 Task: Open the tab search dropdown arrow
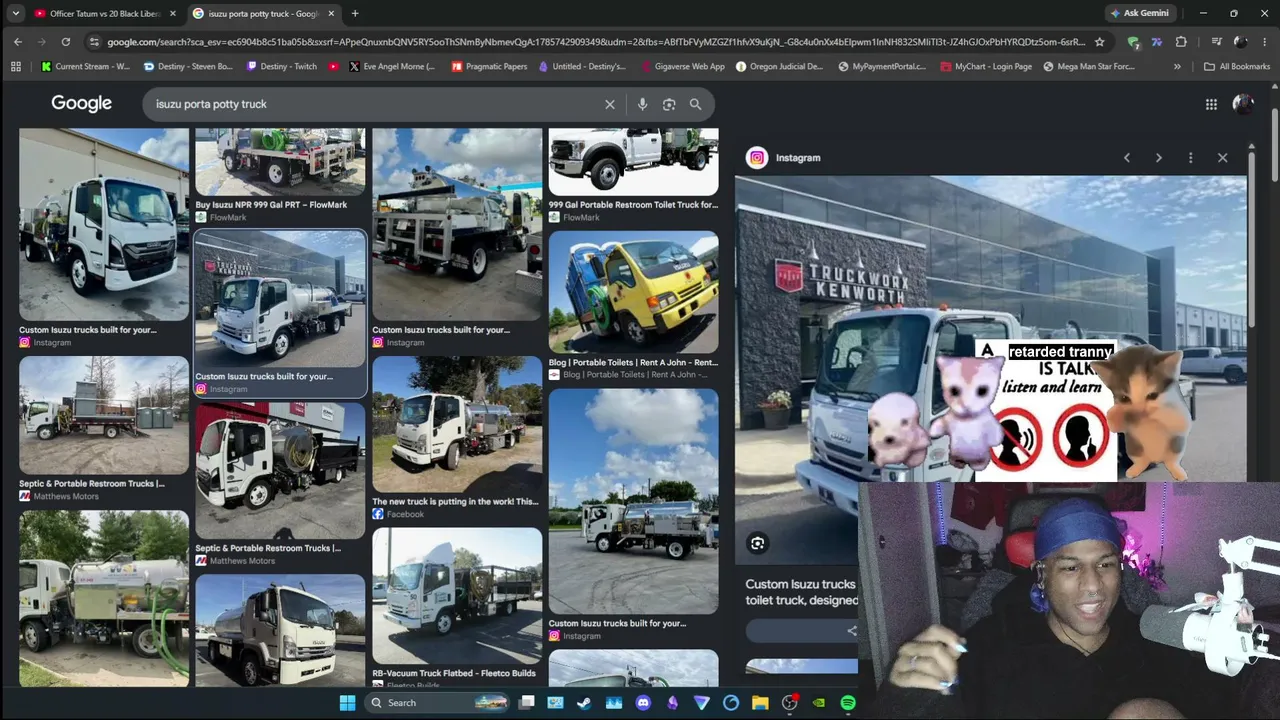click(16, 13)
